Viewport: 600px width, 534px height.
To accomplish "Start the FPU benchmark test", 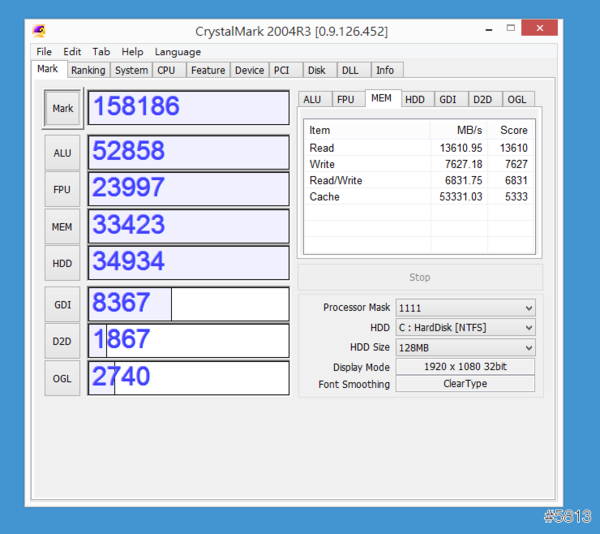I will click(62, 190).
